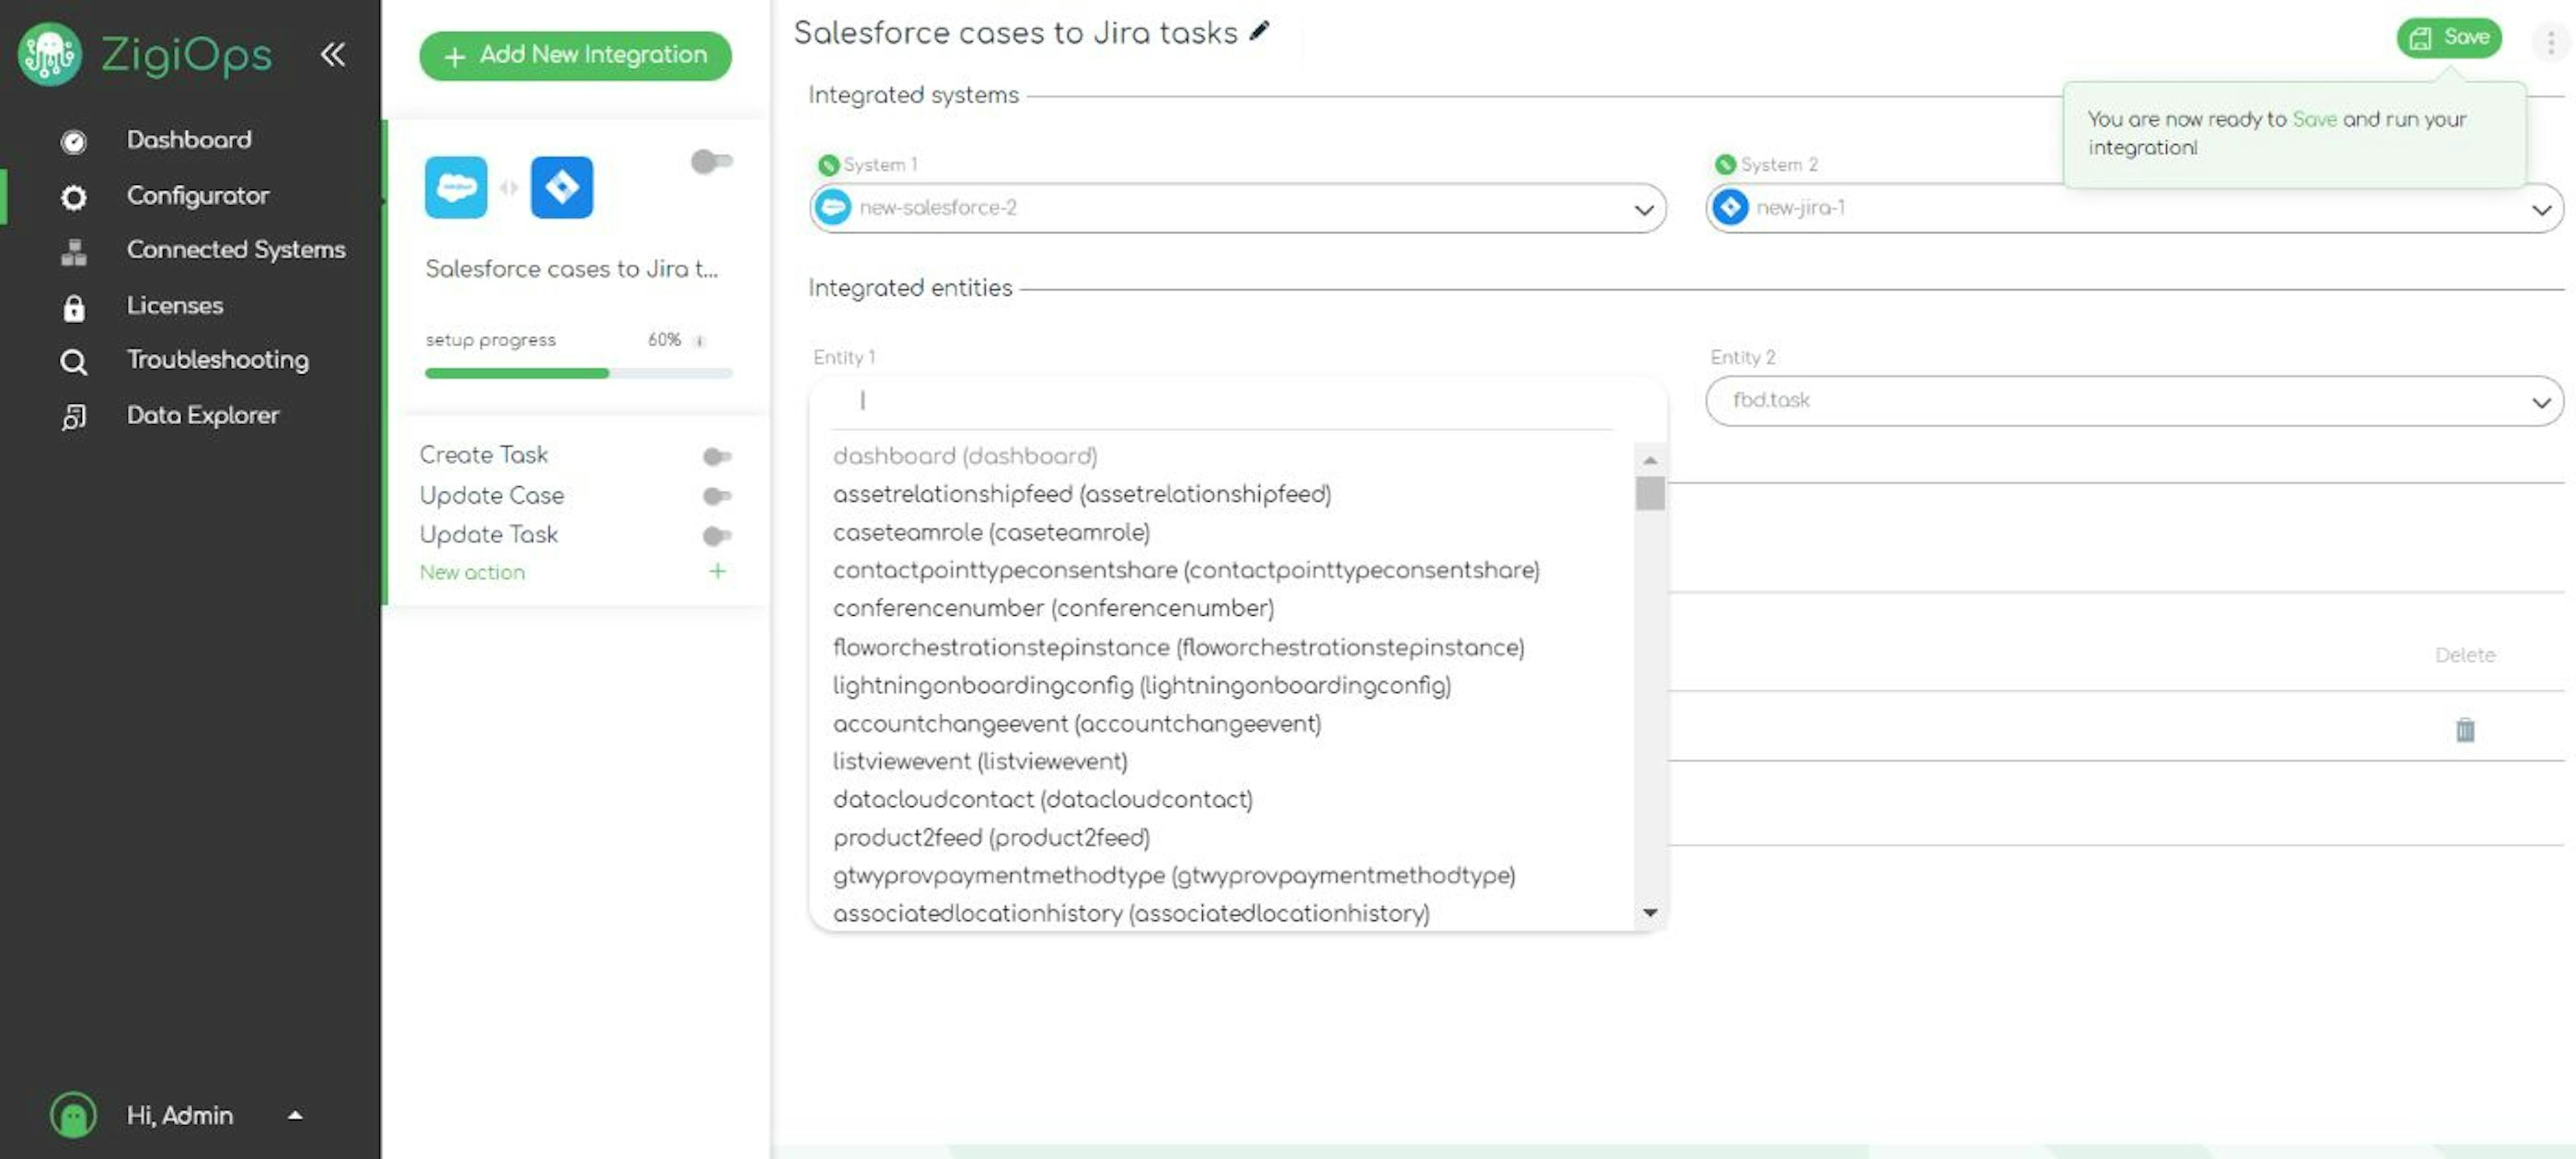This screenshot has height=1159, width=2576.
Task: Expand the Entity 2 fbd.task dropdown
Action: pyautogui.click(x=2543, y=400)
